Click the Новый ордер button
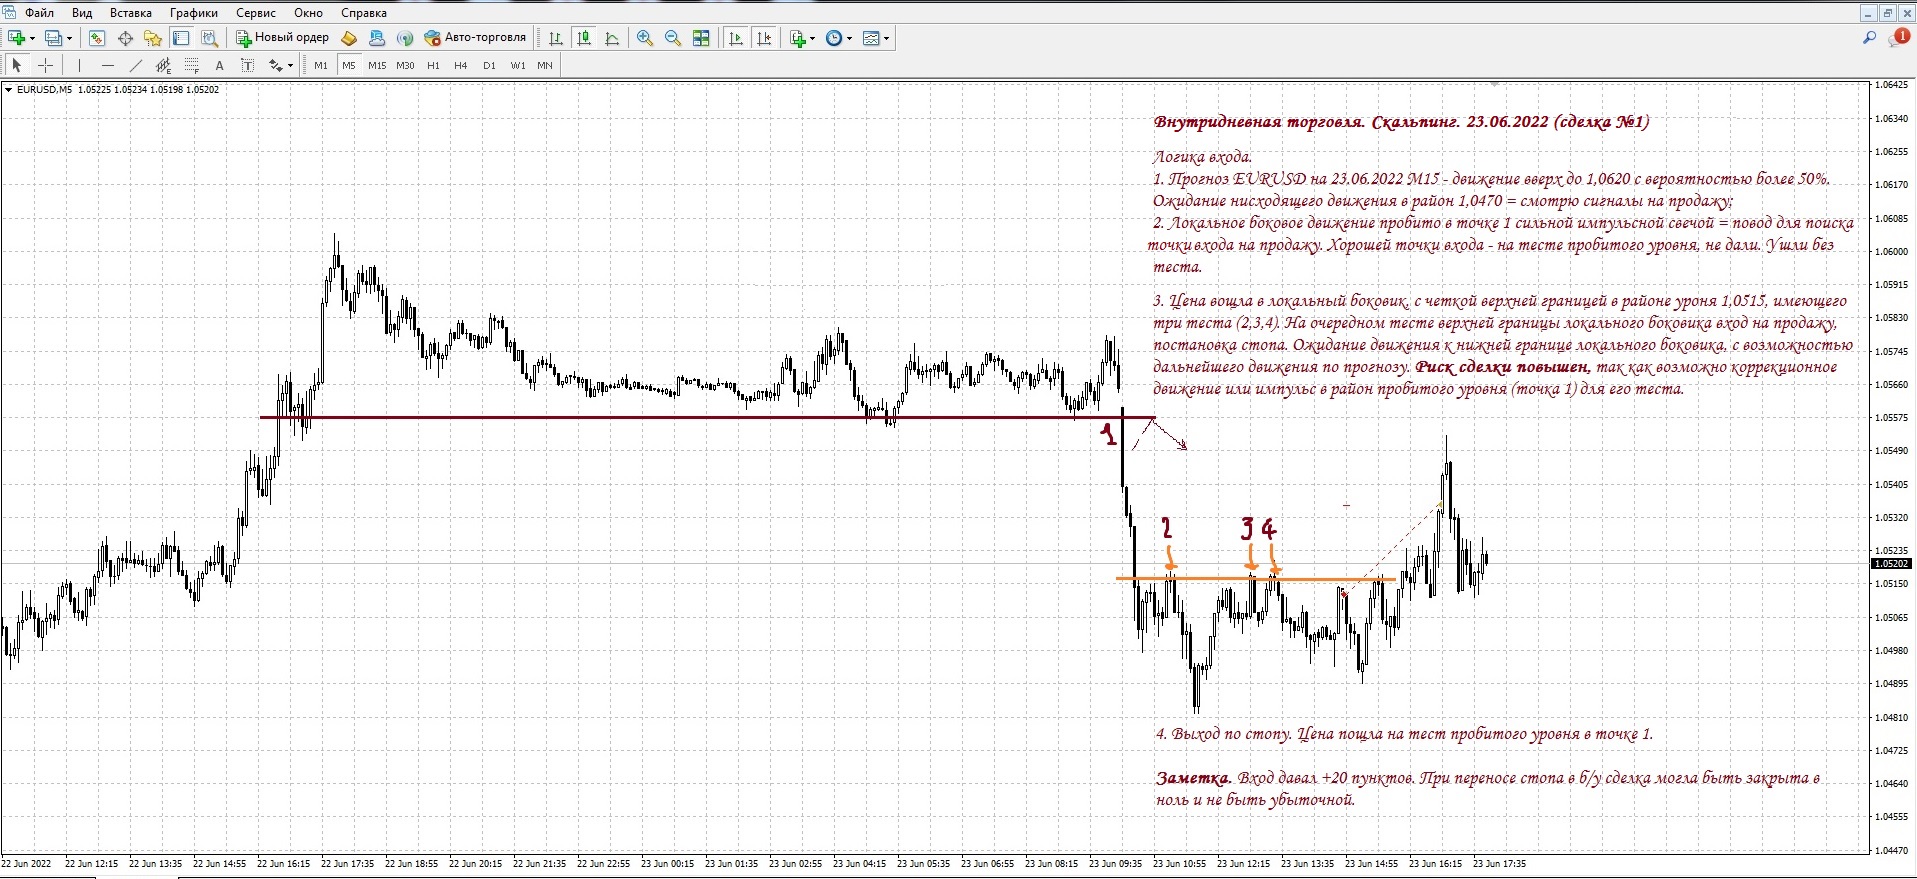 pyautogui.click(x=282, y=38)
